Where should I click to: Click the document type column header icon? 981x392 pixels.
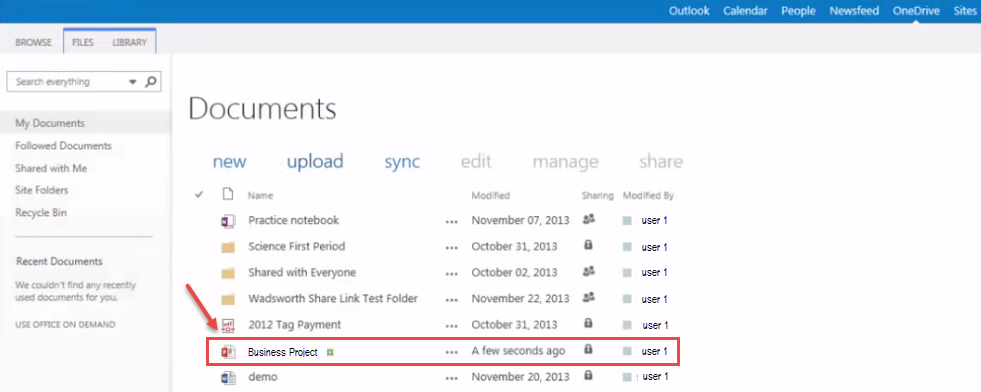[228, 194]
